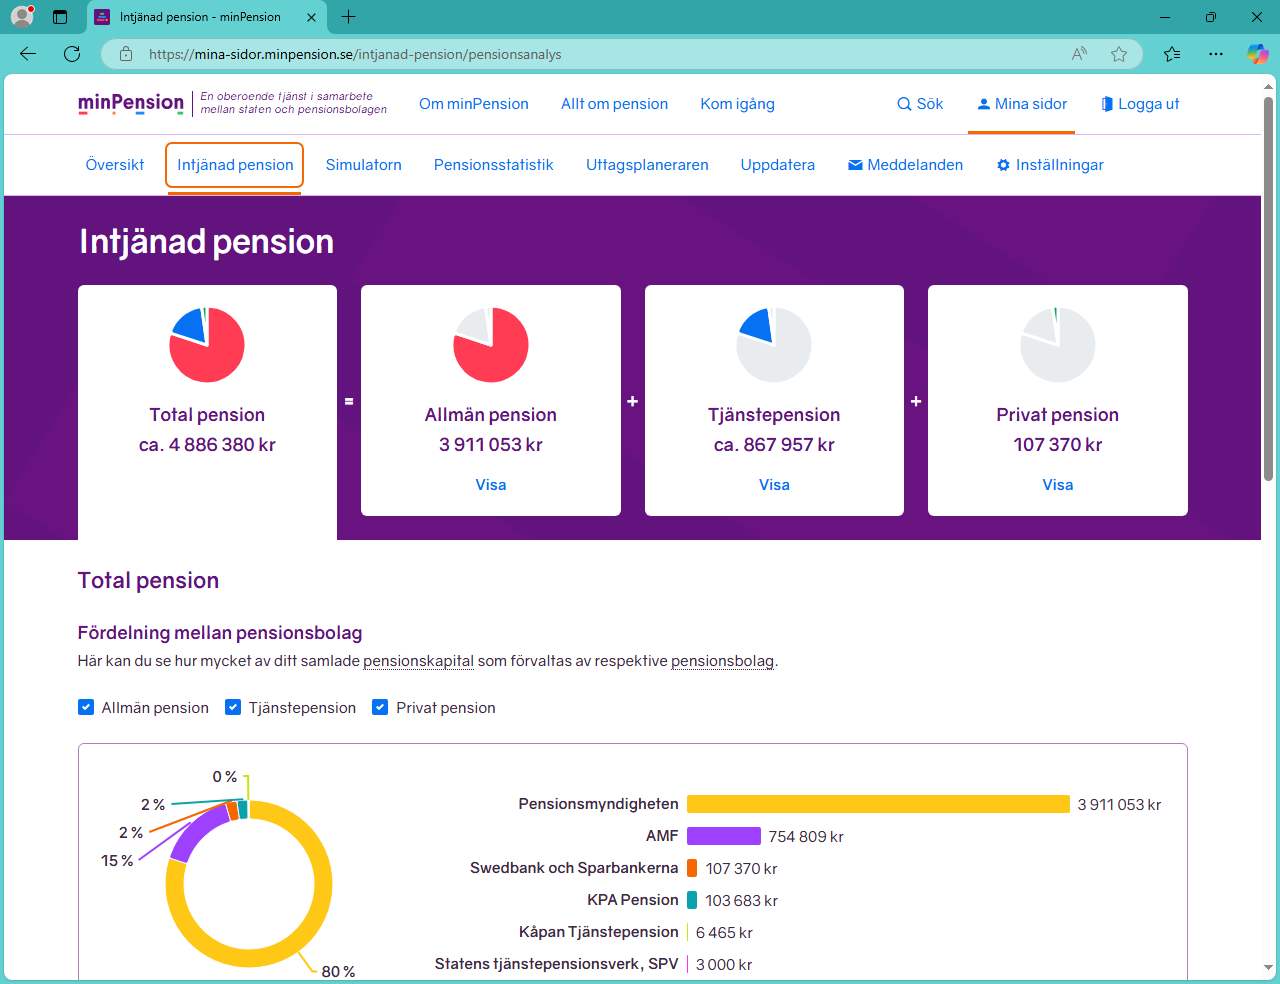Image resolution: width=1280 pixels, height=984 pixels.
Task: Click the Sök search option
Action: tap(920, 103)
